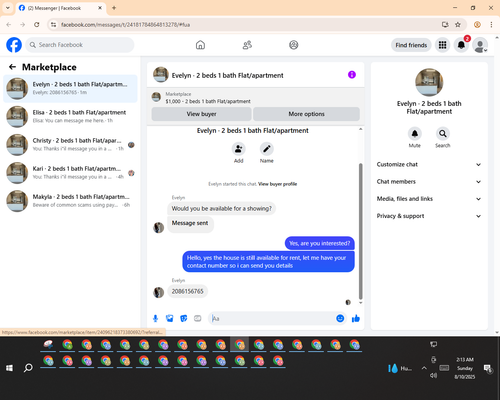This screenshot has height=400, width=500.
Task: Click the chat vertical scrollbar
Action: 360,231
